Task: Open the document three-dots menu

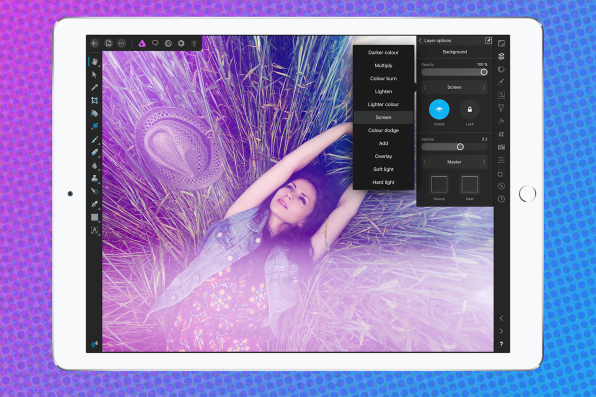Action: 121,43
